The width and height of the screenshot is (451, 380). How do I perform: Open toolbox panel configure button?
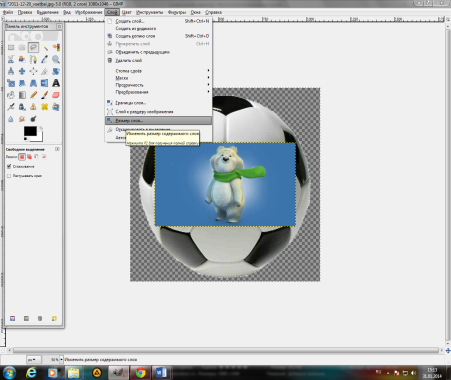pyautogui.click(x=59, y=26)
